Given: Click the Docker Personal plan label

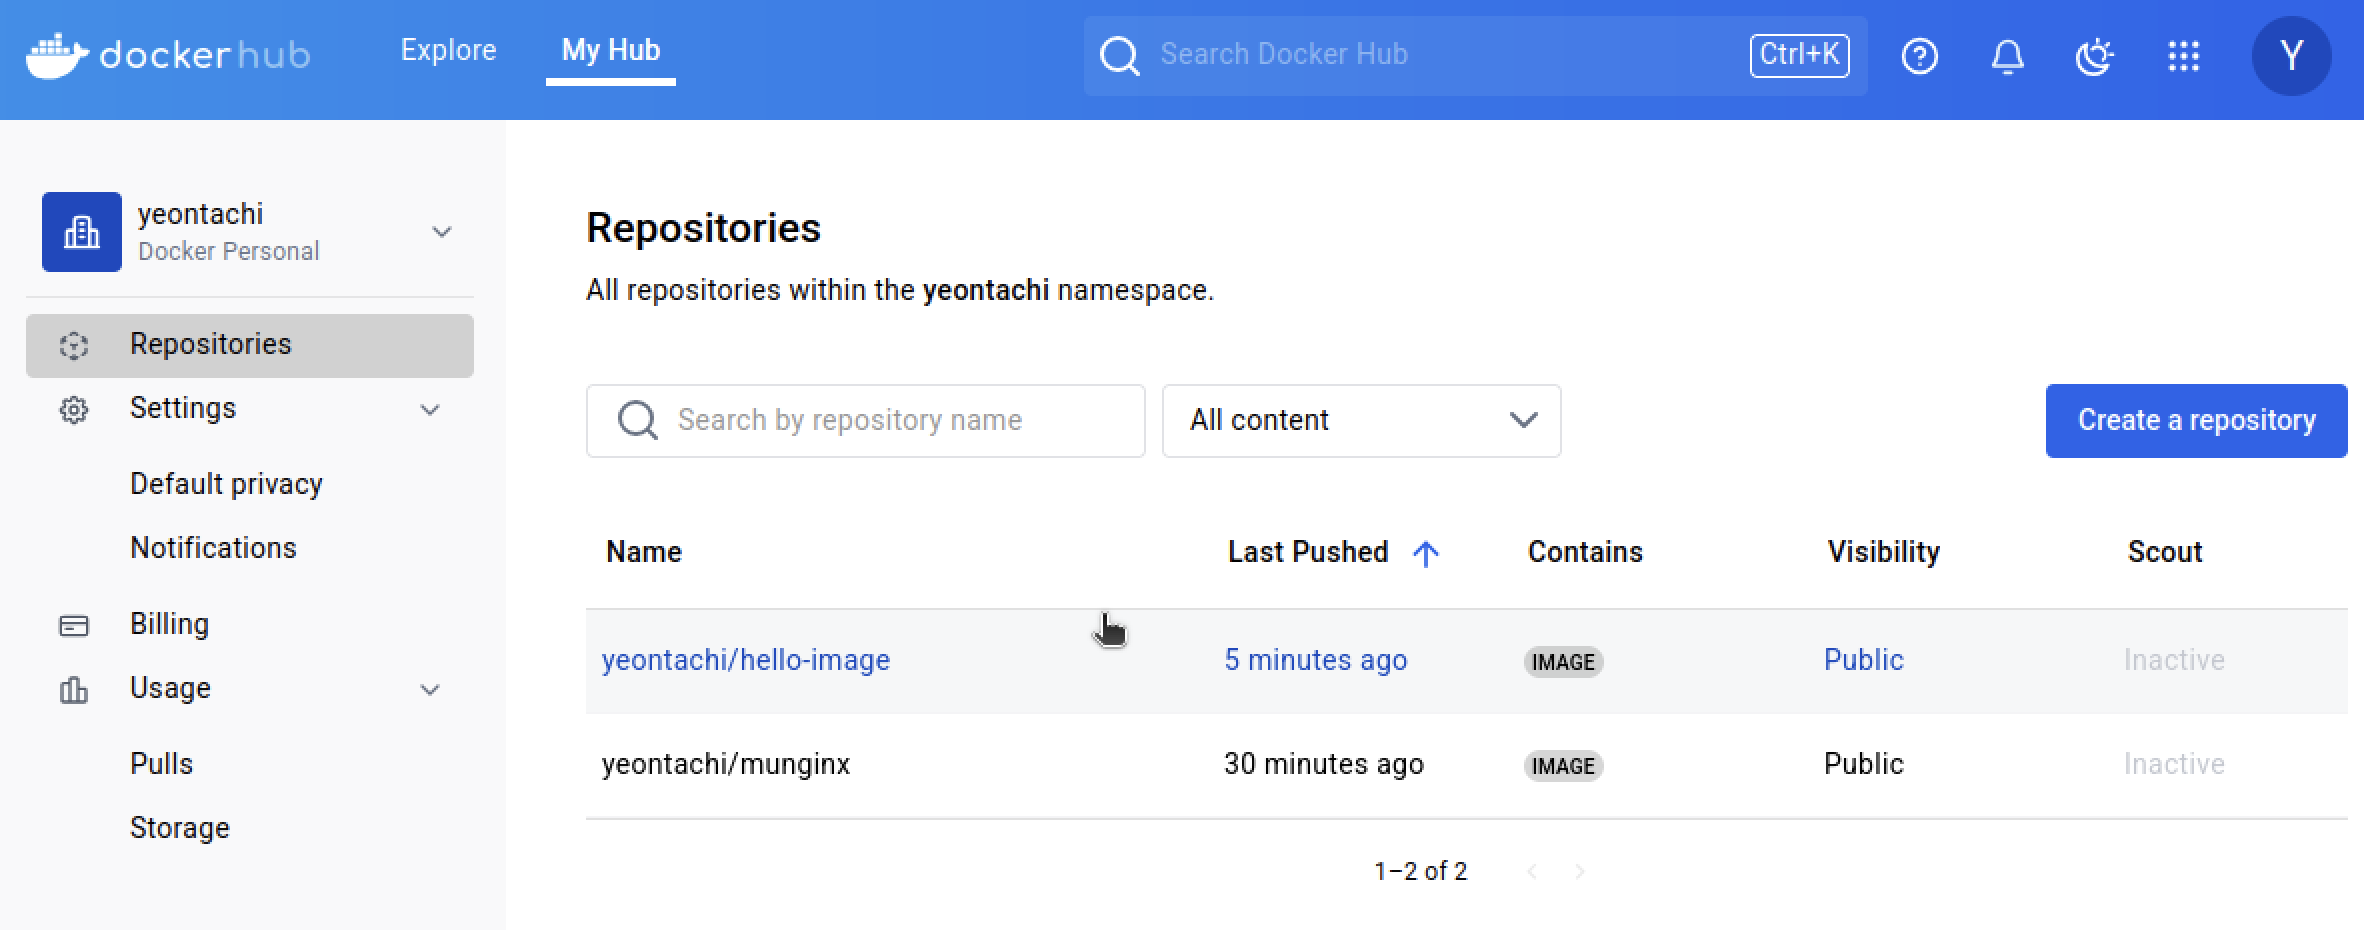Looking at the screenshot, I should point(229,251).
